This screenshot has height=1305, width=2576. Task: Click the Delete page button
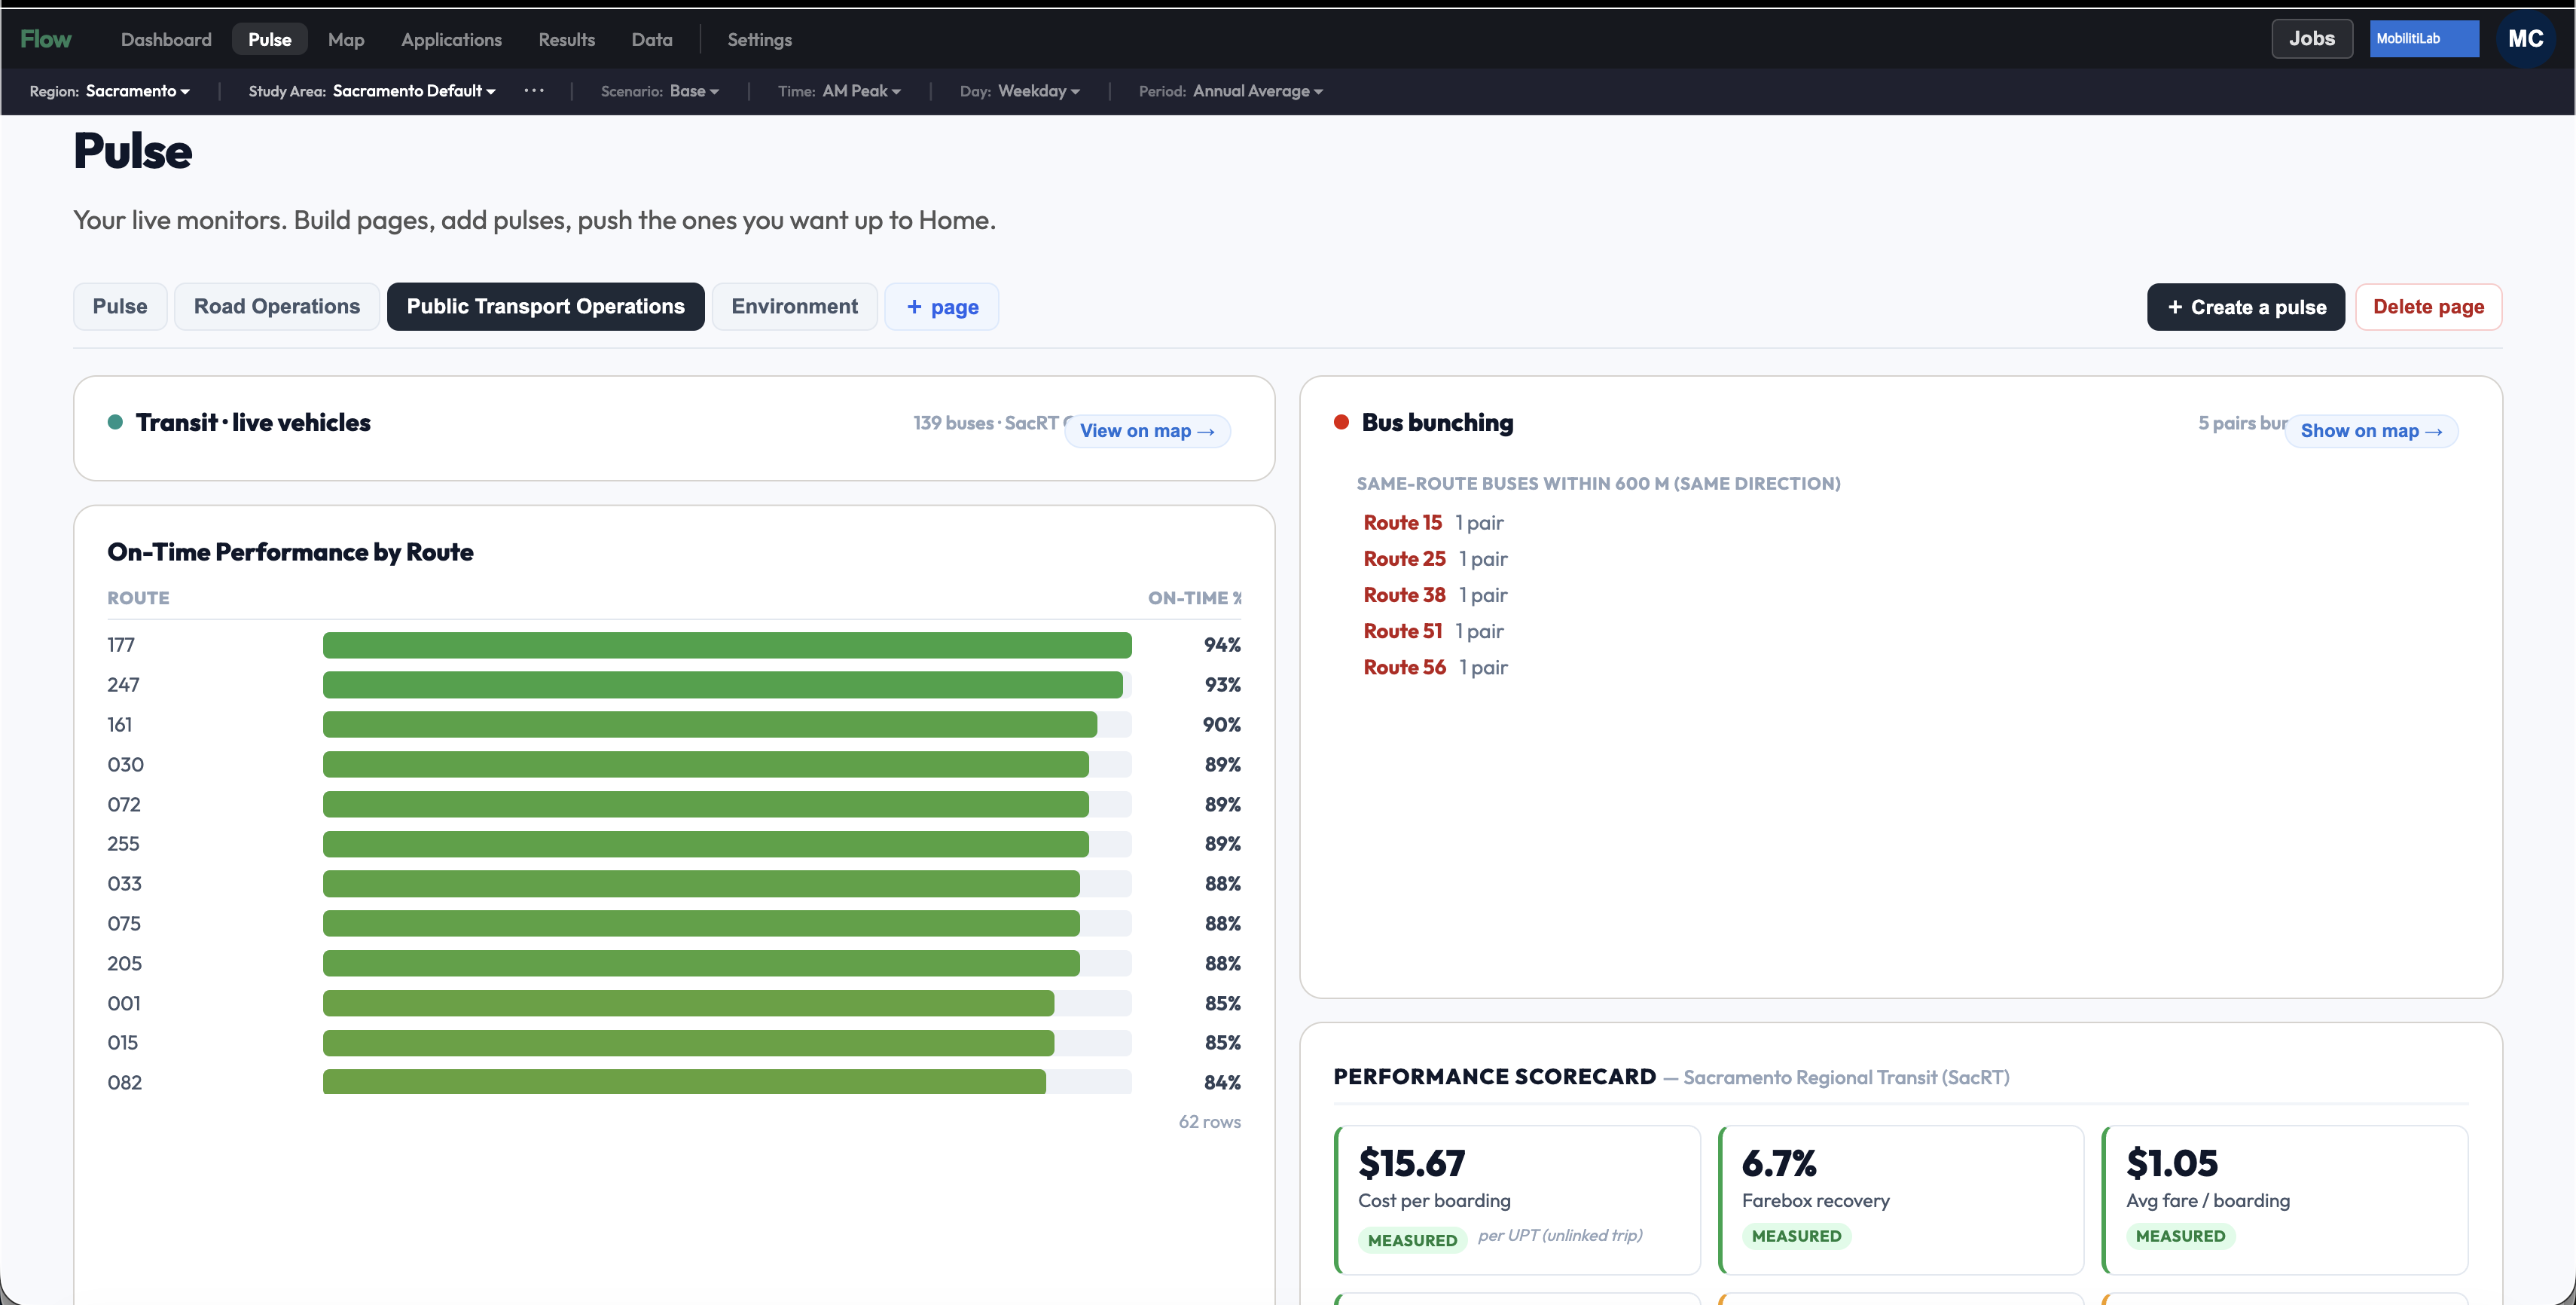tap(2429, 306)
